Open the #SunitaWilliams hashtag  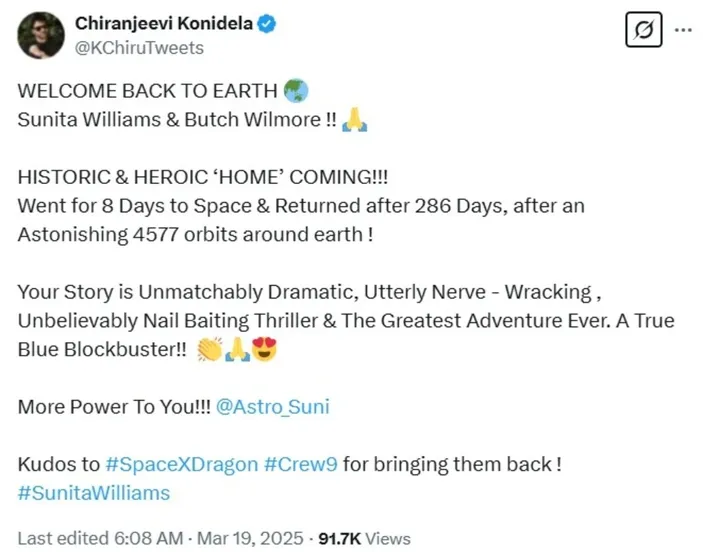point(94,493)
